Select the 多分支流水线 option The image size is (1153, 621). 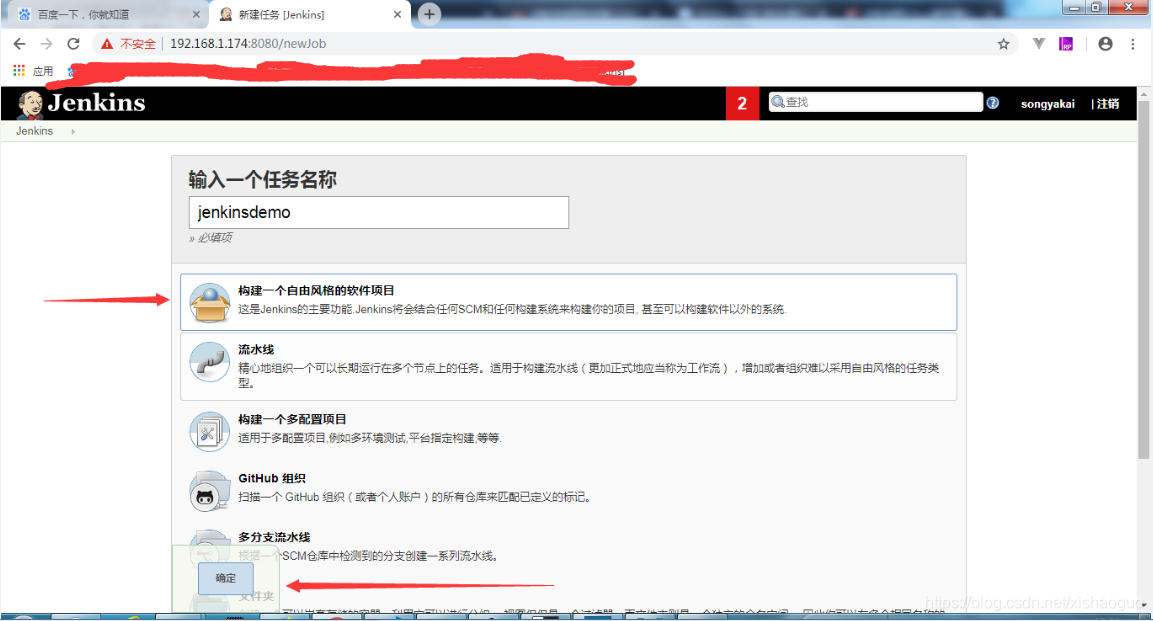click(x=568, y=547)
